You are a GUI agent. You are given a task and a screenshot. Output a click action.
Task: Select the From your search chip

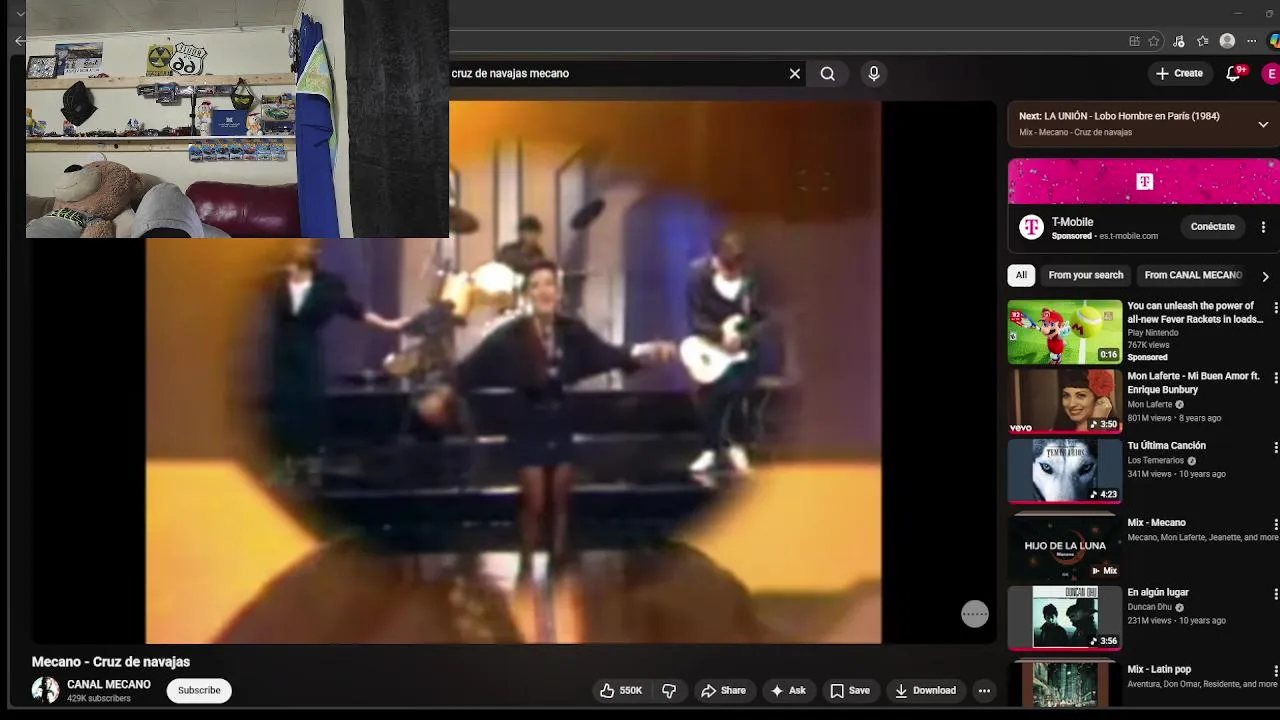tap(1086, 275)
